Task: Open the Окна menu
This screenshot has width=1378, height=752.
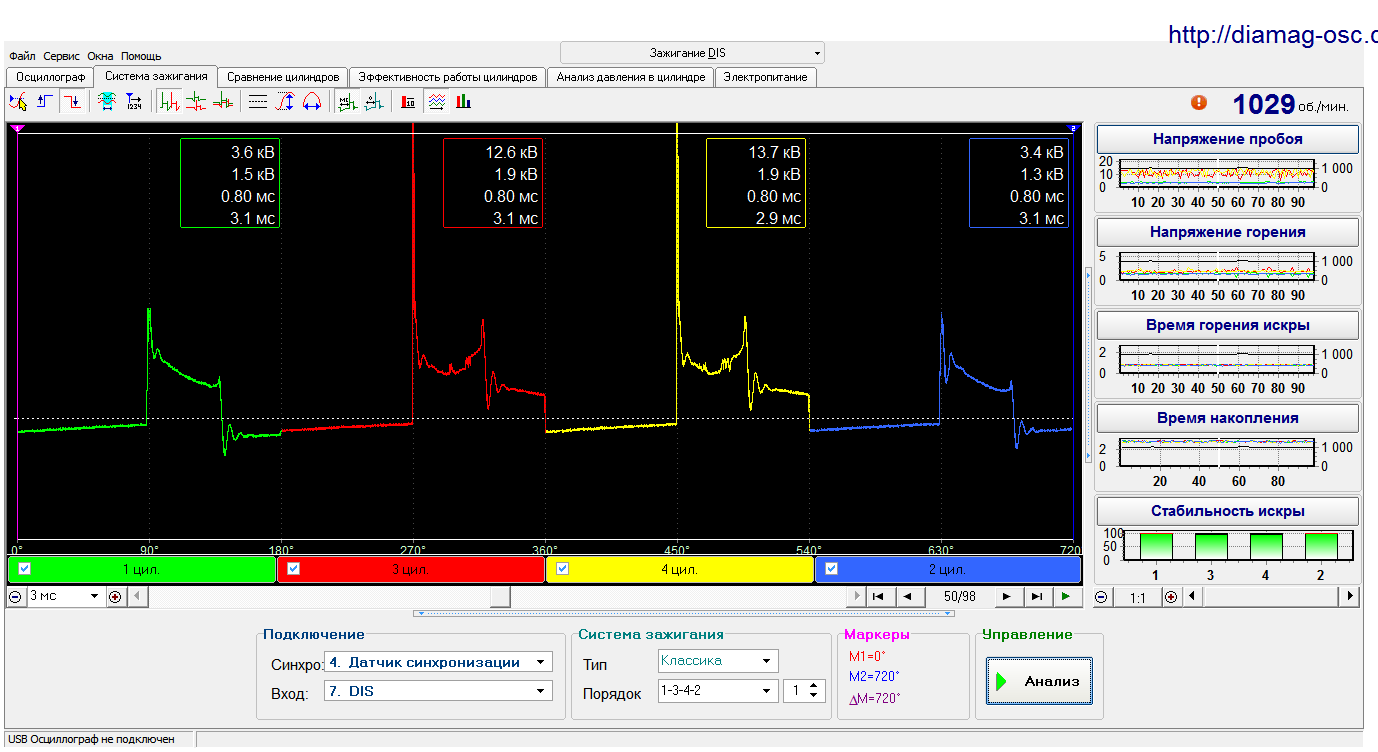Action: pyautogui.click(x=101, y=56)
